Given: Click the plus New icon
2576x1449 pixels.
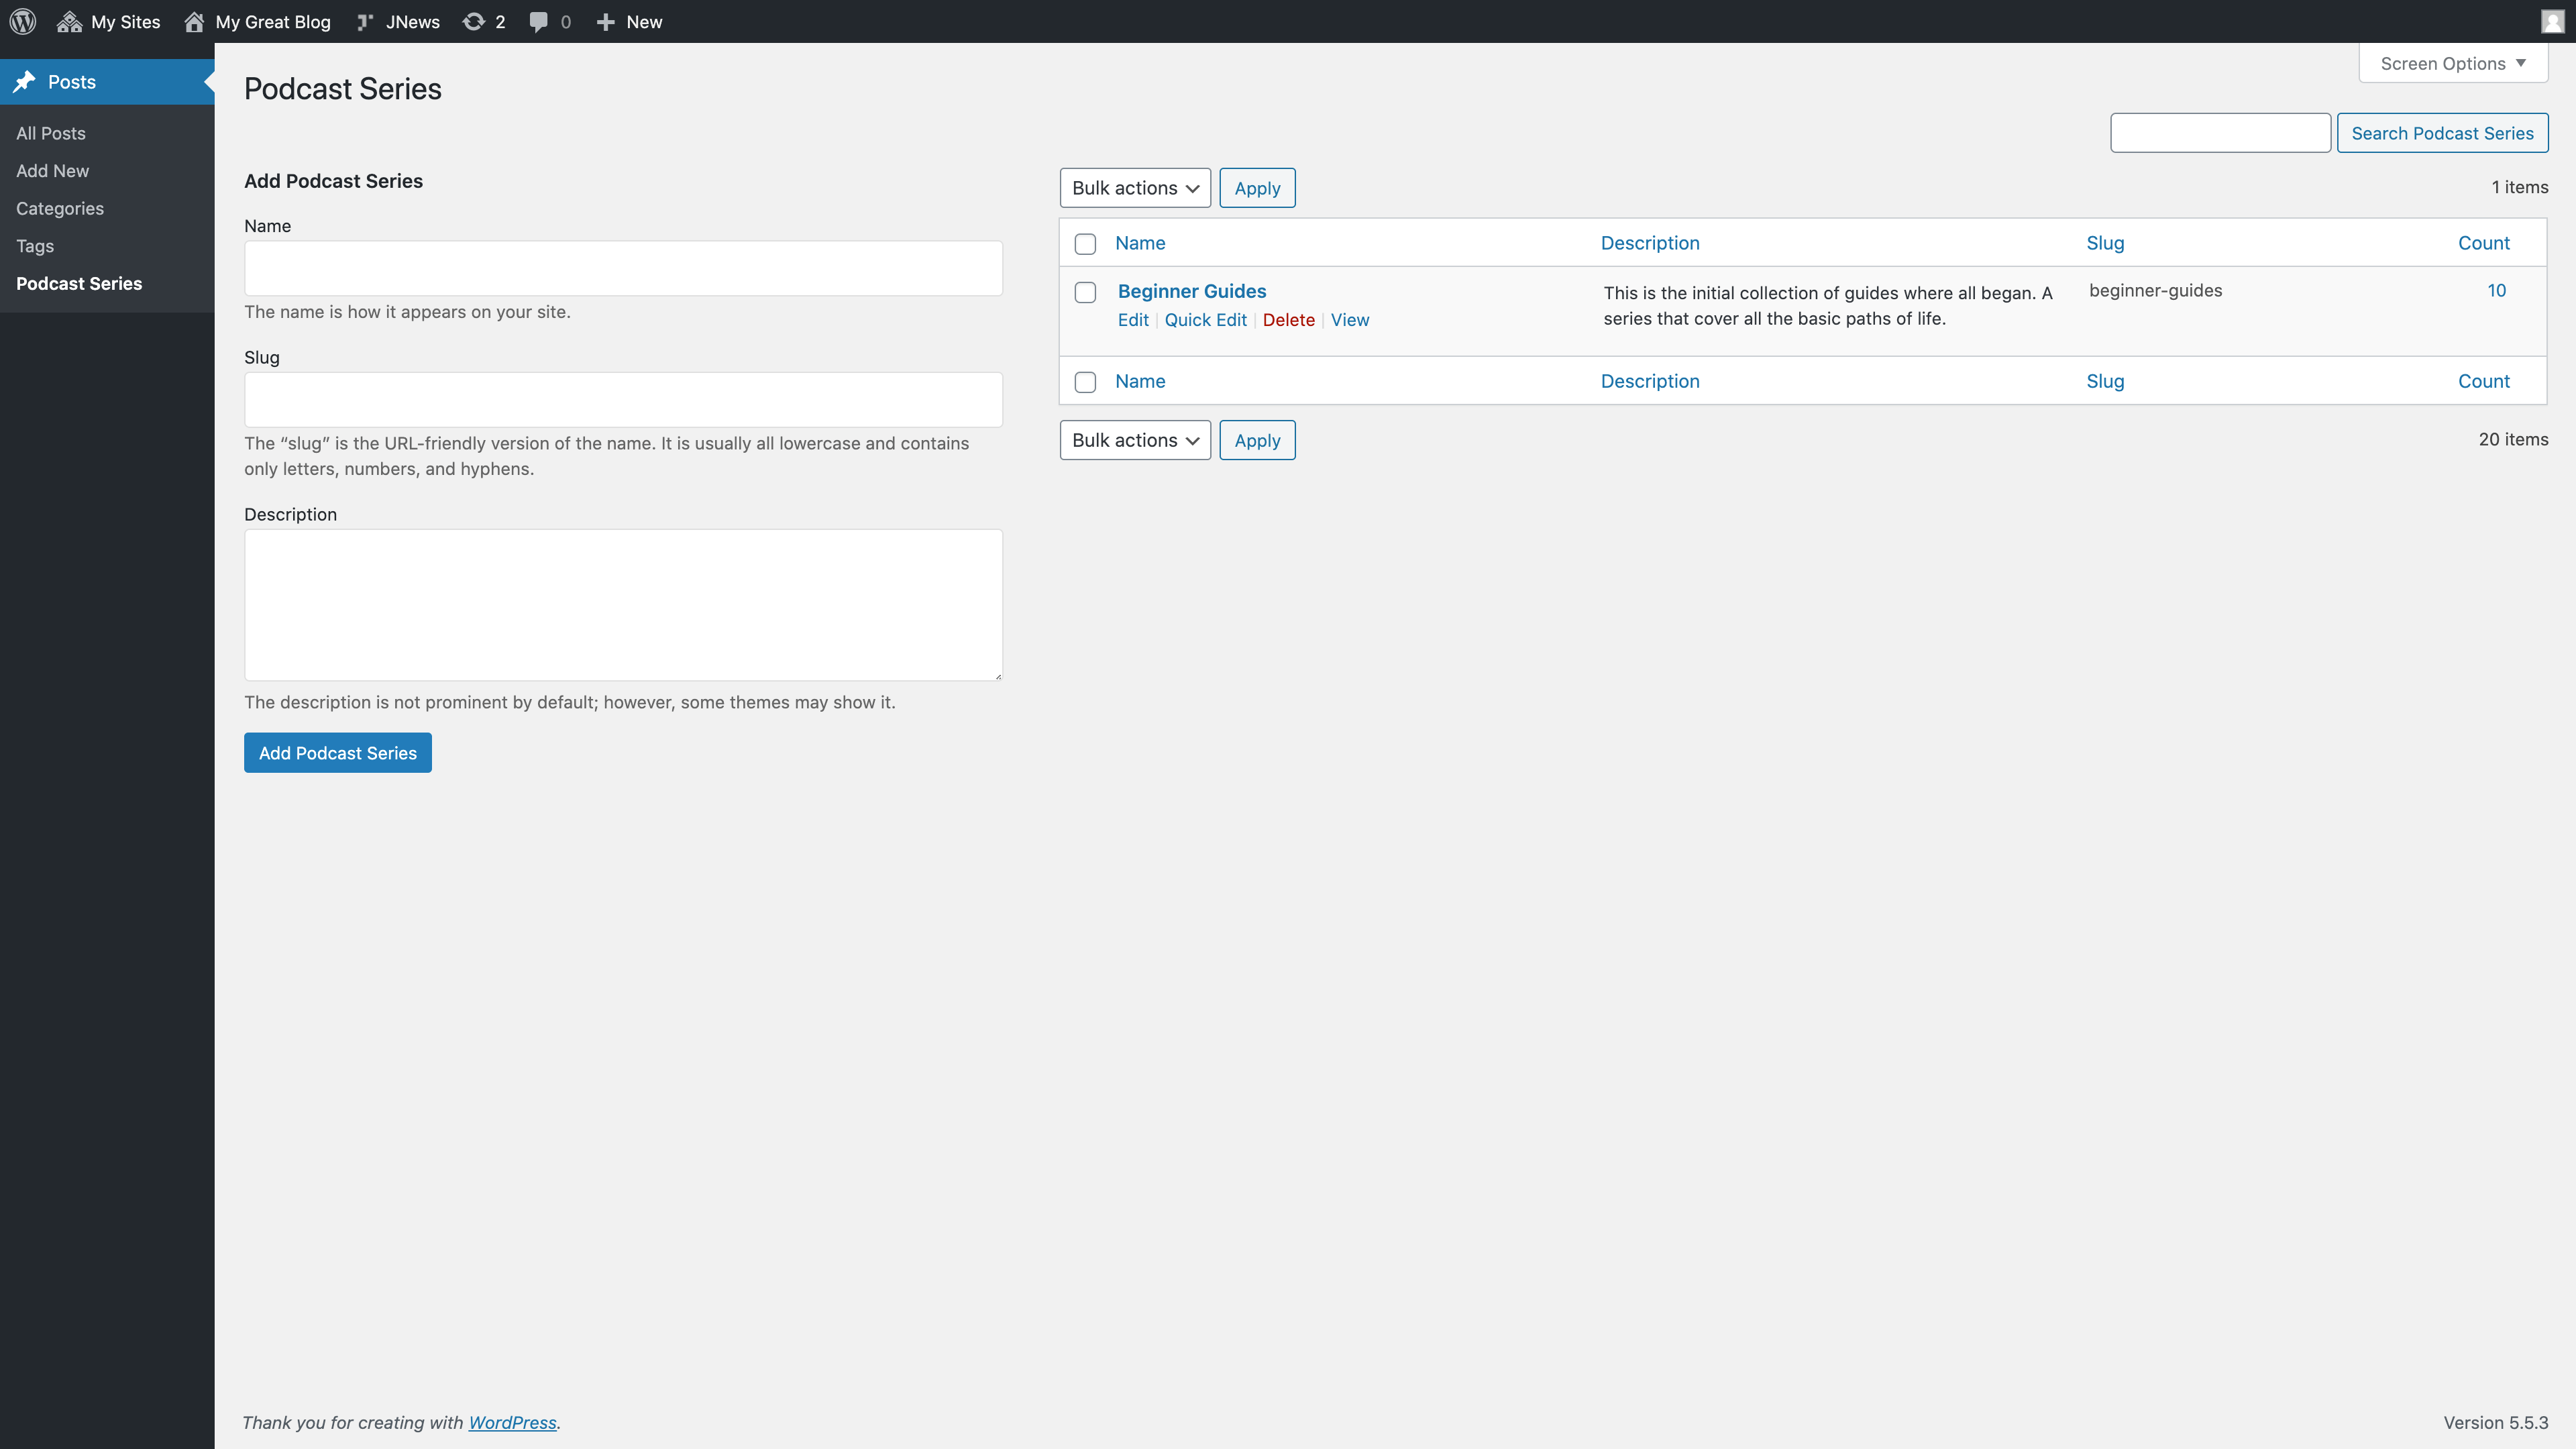Looking at the screenshot, I should click(605, 21).
